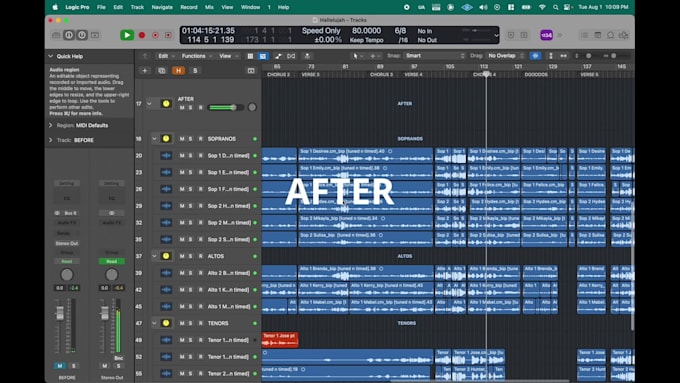Screen dimensions: 680x383
Task: Collapse the ALTOS track stack
Action: 154,256
